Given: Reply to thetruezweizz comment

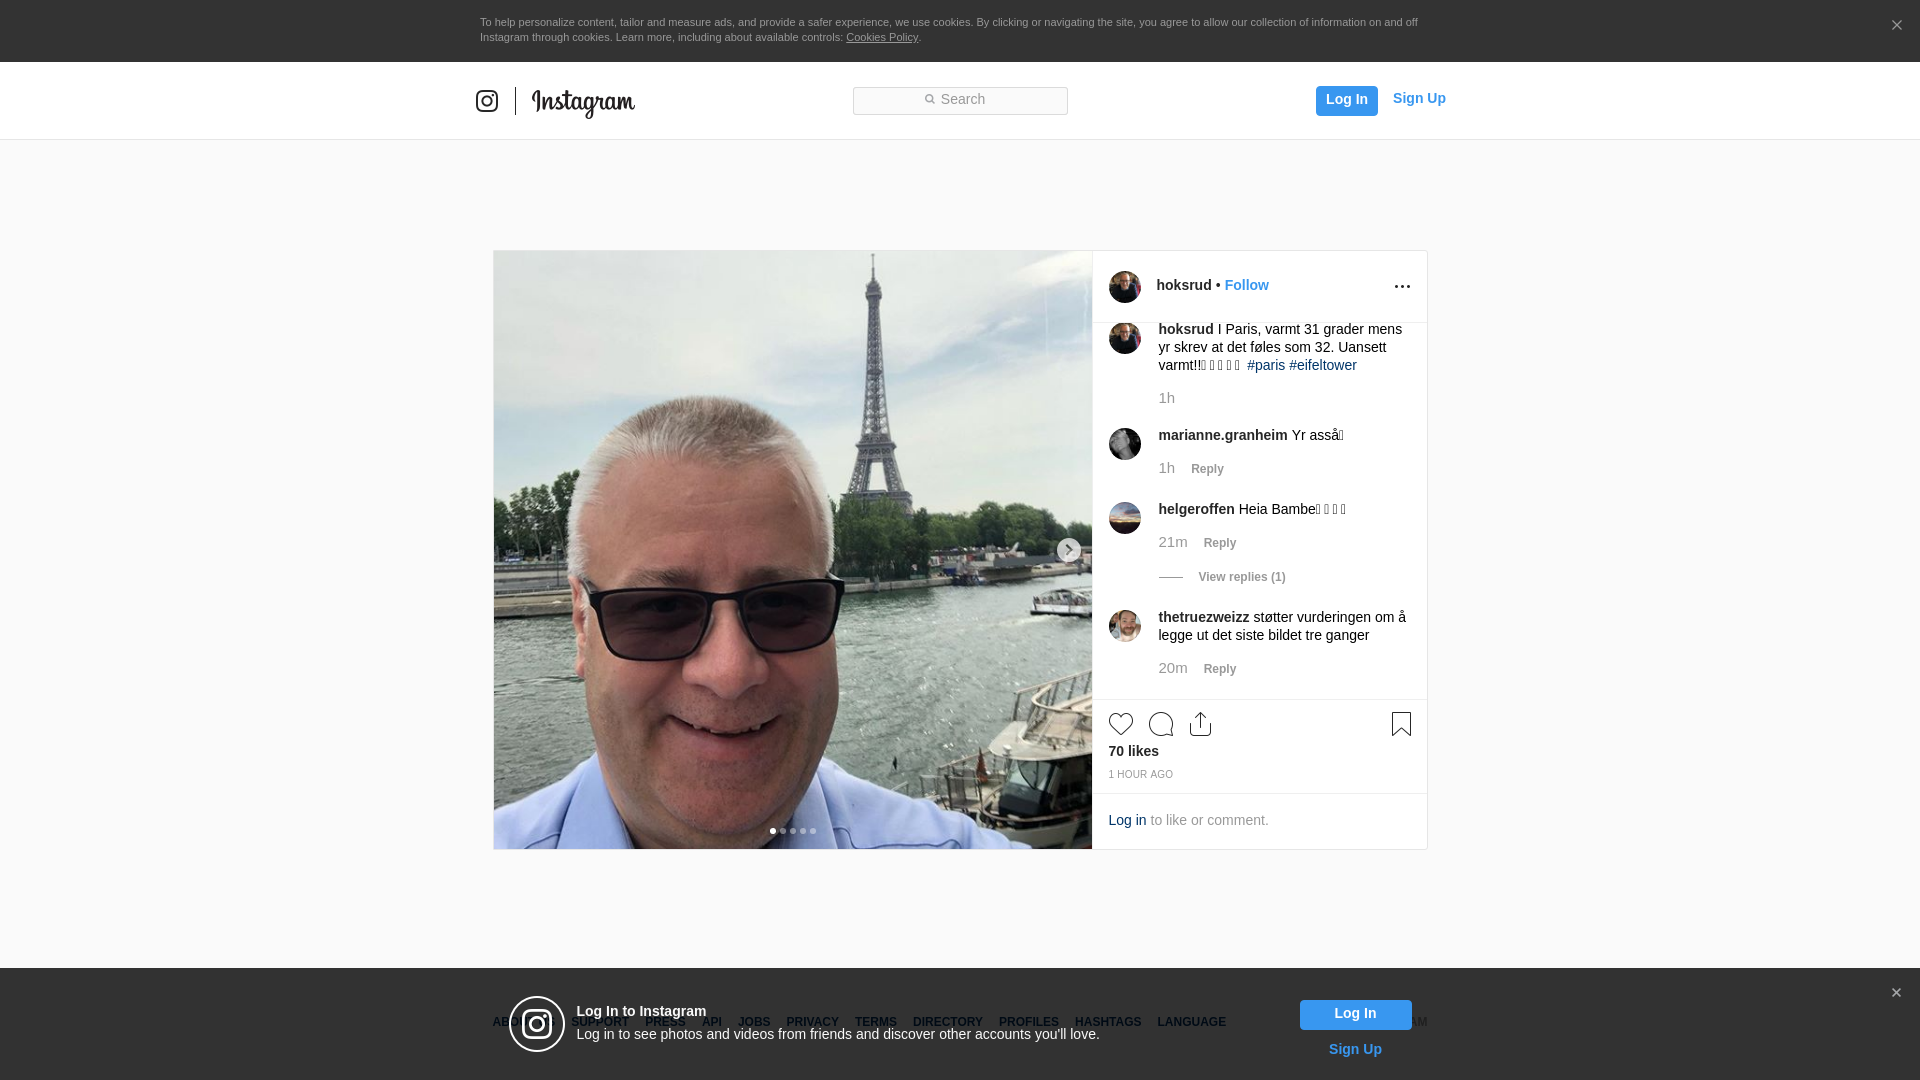Looking at the screenshot, I should click(x=1219, y=669).
